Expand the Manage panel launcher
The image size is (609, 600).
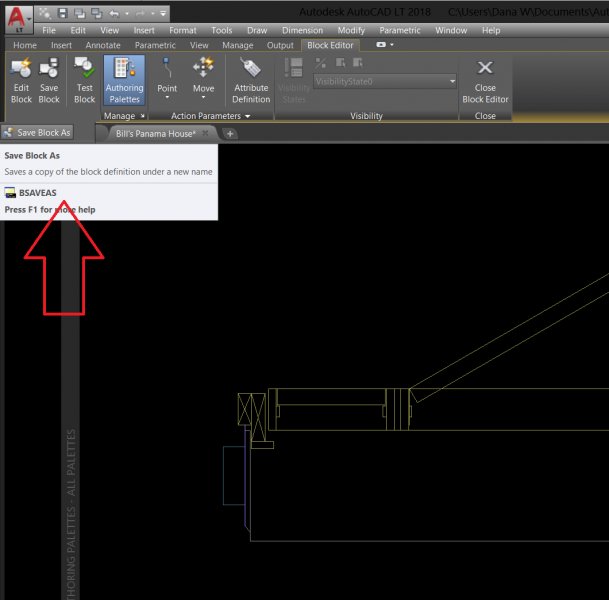click(x=143, y=117)
